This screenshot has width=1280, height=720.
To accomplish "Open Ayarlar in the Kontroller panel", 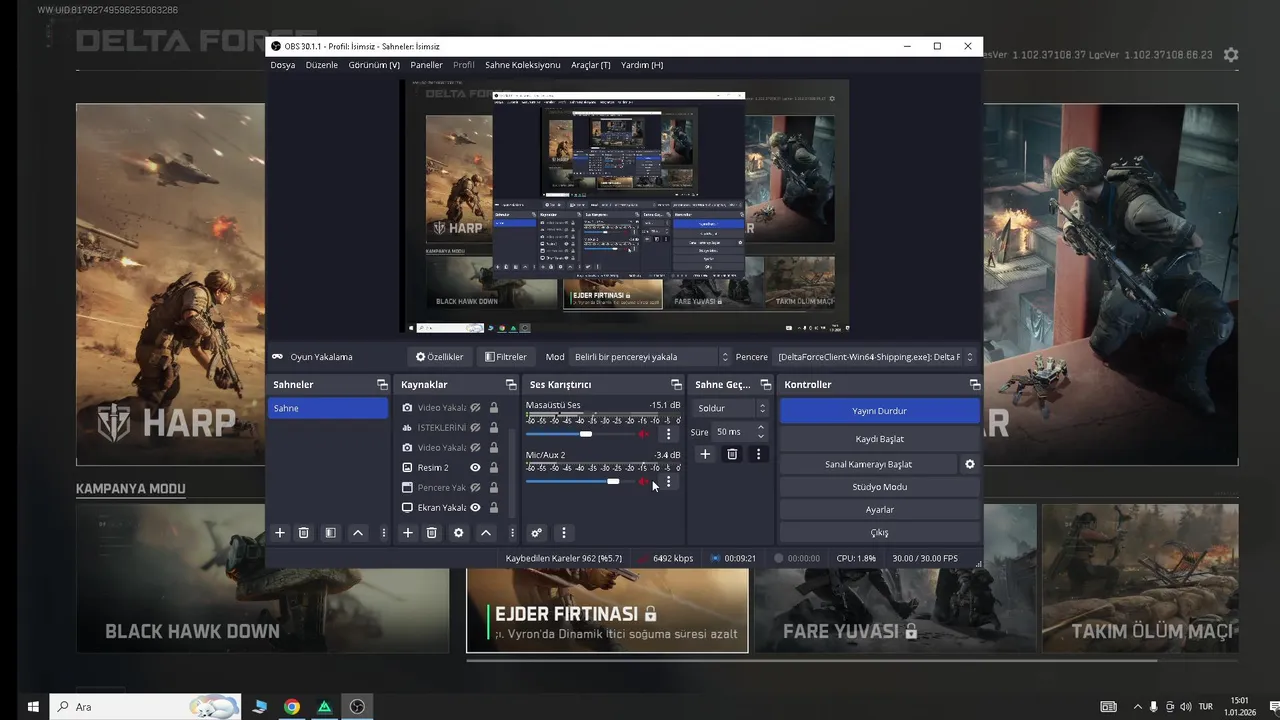I will [879, 510].
